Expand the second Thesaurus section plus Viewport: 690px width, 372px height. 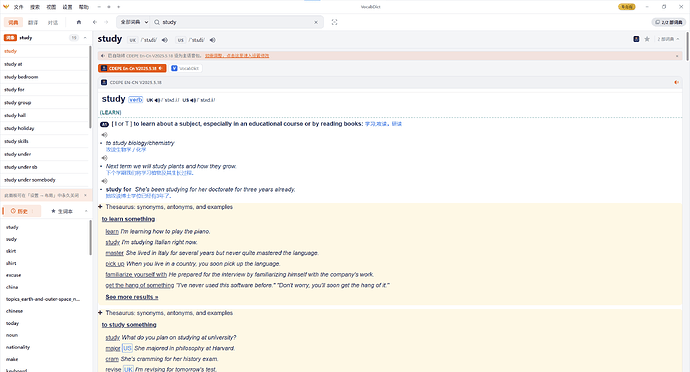click(100, 313)
